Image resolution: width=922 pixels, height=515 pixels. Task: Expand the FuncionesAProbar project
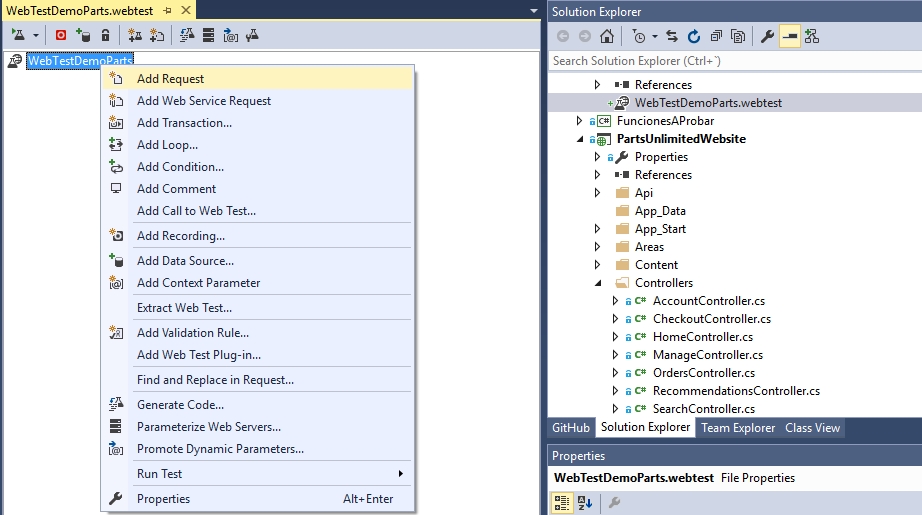tap(579, 121)
